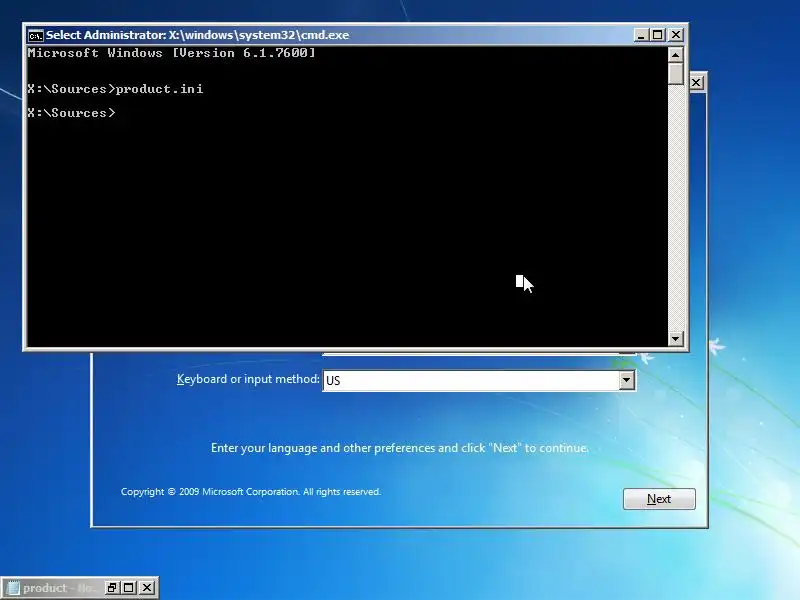Maximize the minimized product Notepad window
This screenshot has height=600, width=800.
coord(129,588)
